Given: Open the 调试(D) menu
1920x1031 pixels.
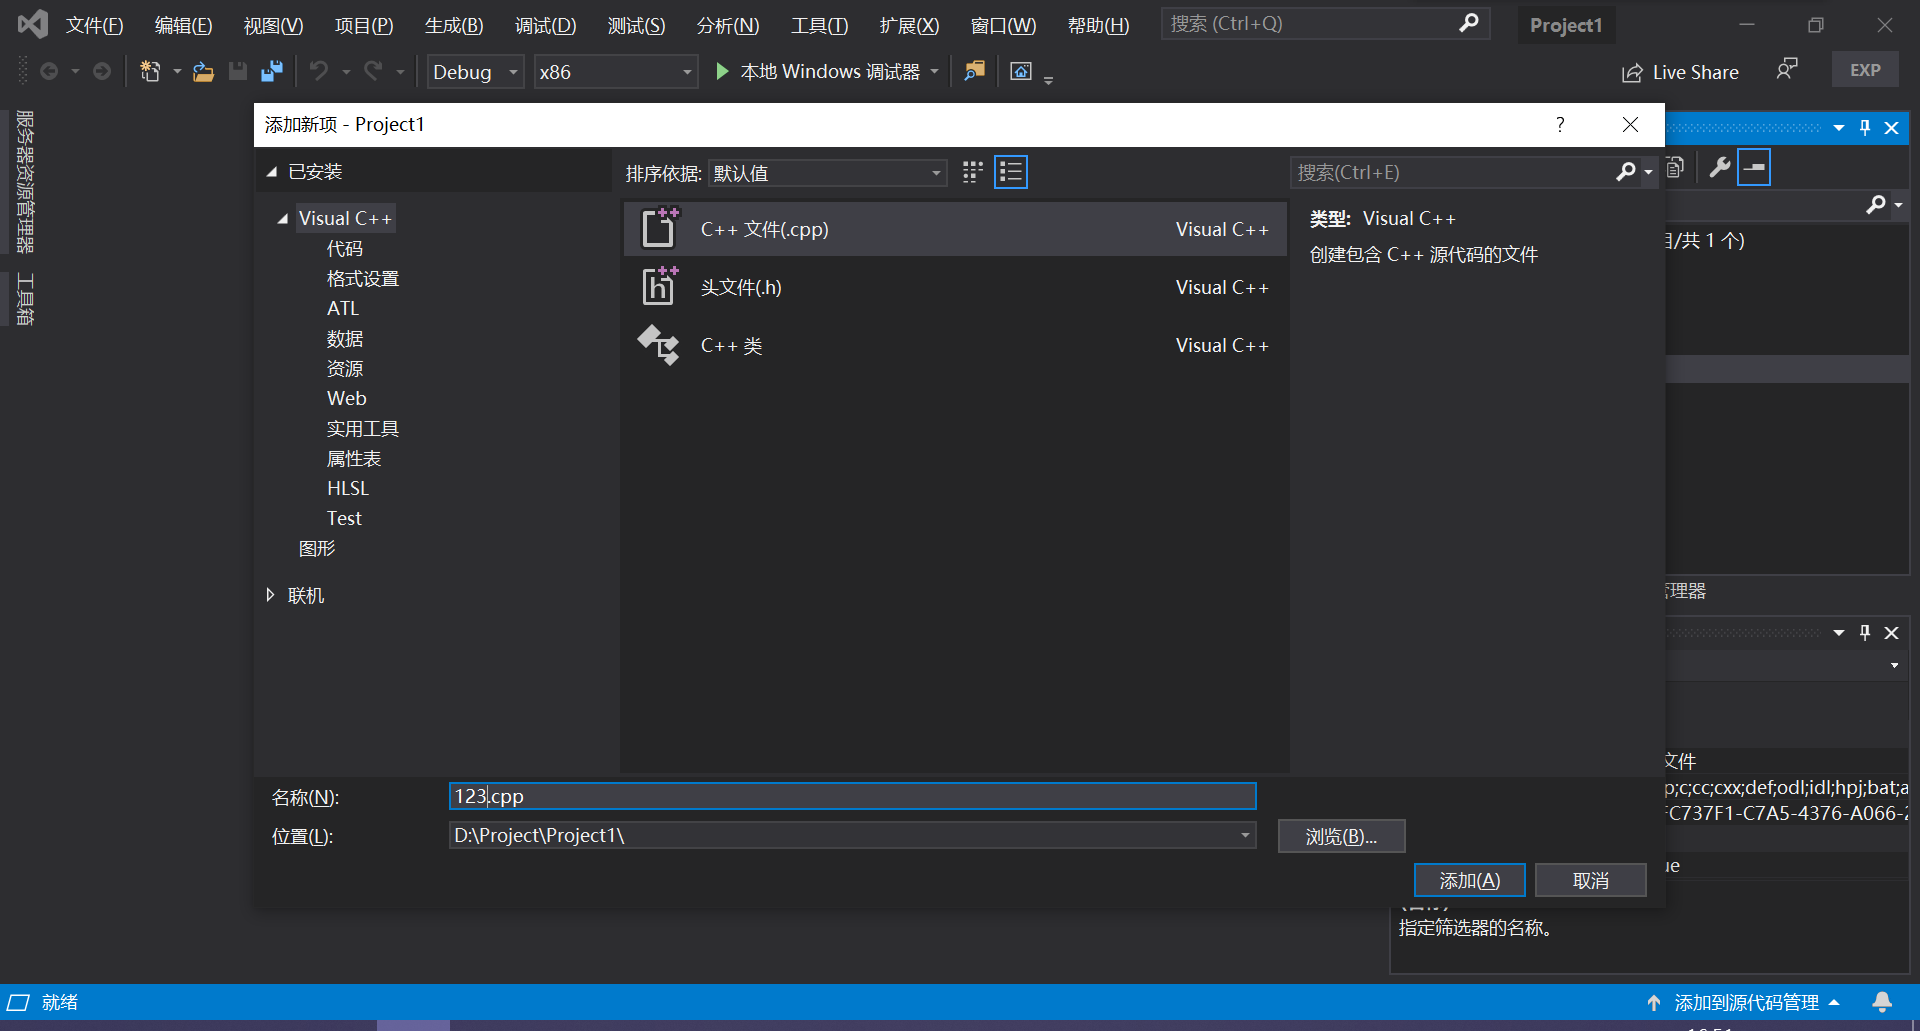Looking at the screenshot, I should tap(545, 25).
